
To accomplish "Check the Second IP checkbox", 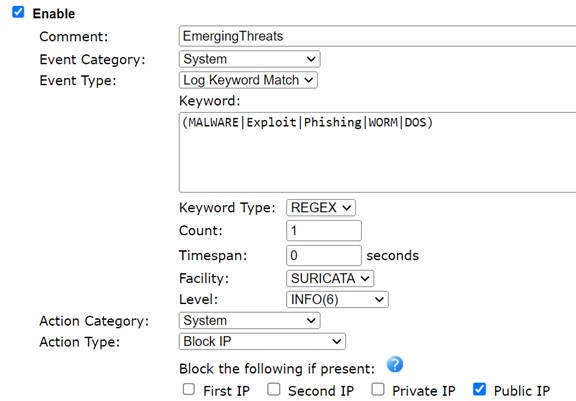I will tap(274, 389).
